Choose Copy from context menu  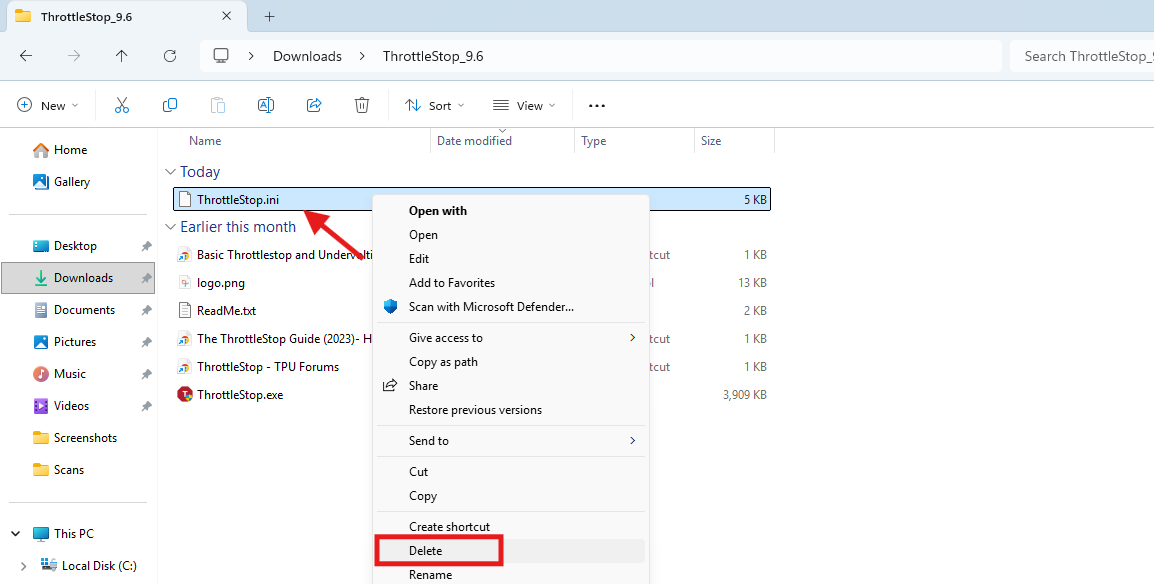point(511,496)
